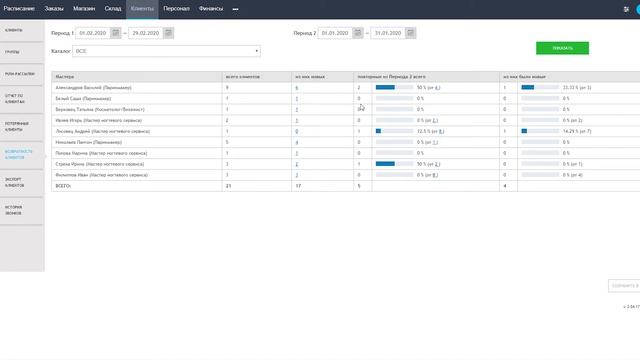Select master Лисовец Андрей row name
The height and width of the screenshot is (360, 640).
(x=103, y=131)
